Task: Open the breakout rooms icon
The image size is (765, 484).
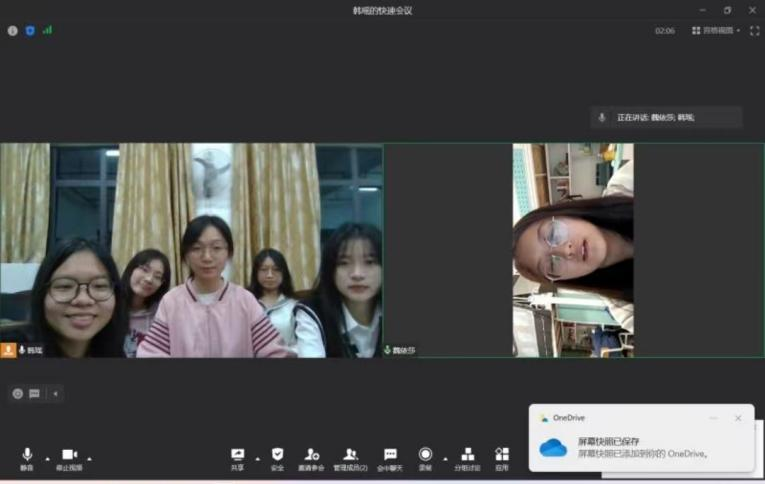Action: click(467, 455)
